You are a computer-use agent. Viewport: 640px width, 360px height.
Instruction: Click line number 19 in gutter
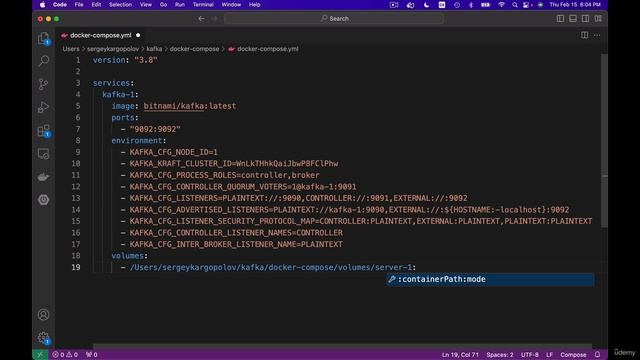[76, 267]
